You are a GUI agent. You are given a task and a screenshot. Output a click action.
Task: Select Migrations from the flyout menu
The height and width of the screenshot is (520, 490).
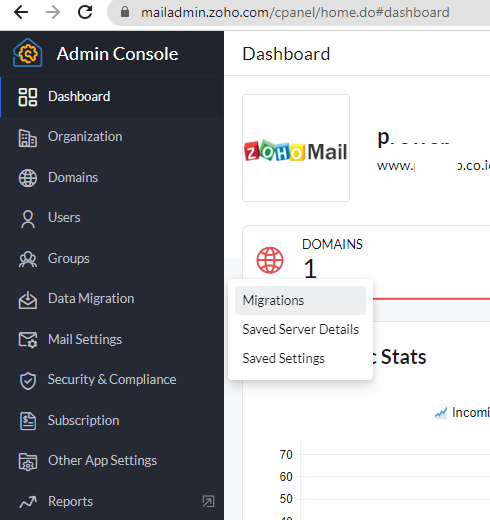300,300
